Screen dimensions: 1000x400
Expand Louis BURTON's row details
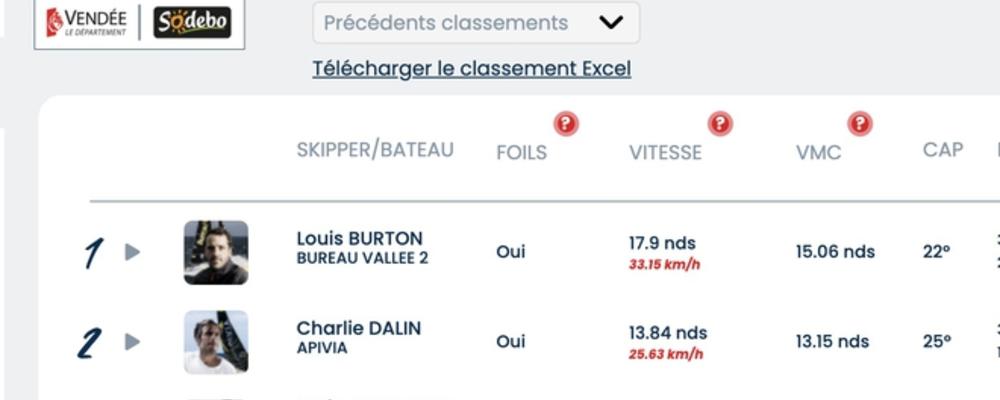click(x=132, y=252)
